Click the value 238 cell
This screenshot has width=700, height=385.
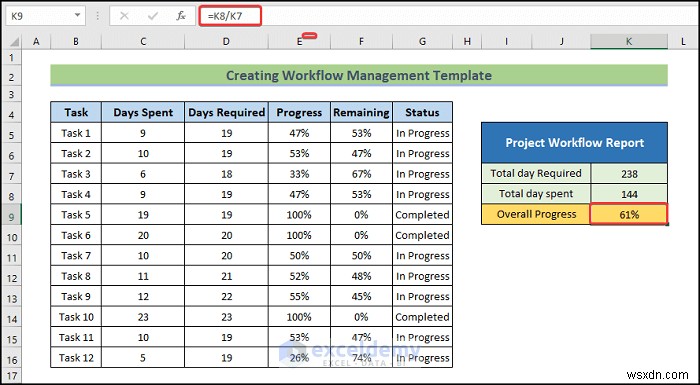coord(629,173)
